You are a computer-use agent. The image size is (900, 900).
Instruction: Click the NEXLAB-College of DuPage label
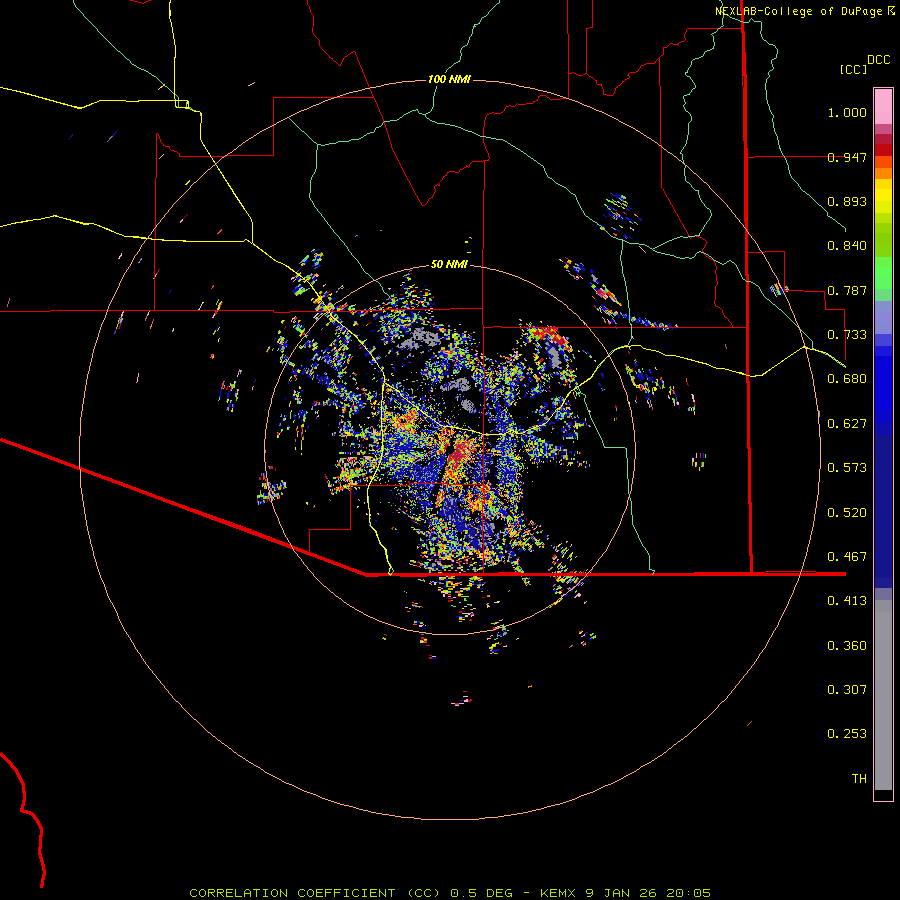coord(798,11)
